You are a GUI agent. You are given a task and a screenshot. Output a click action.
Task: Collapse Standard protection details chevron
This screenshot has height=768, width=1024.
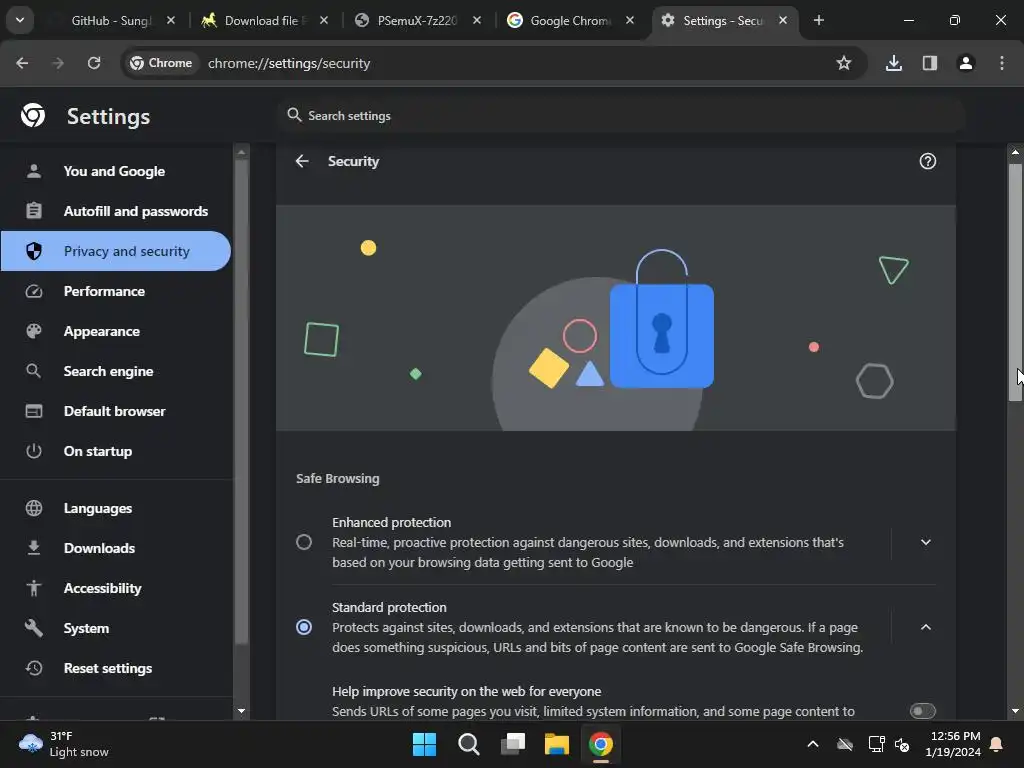925,627
